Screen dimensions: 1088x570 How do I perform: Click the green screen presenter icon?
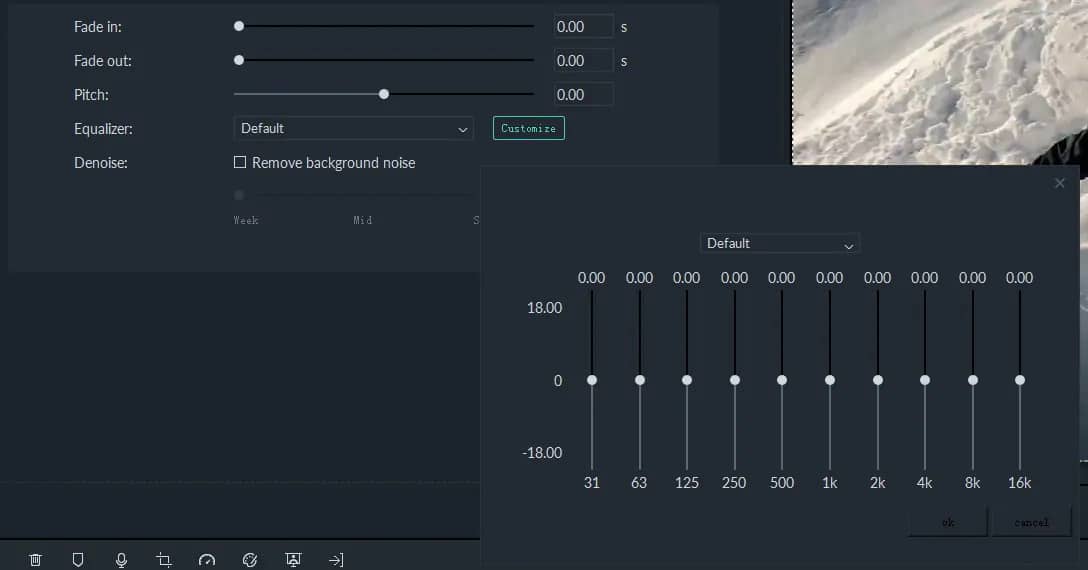(x=293, y=560)
